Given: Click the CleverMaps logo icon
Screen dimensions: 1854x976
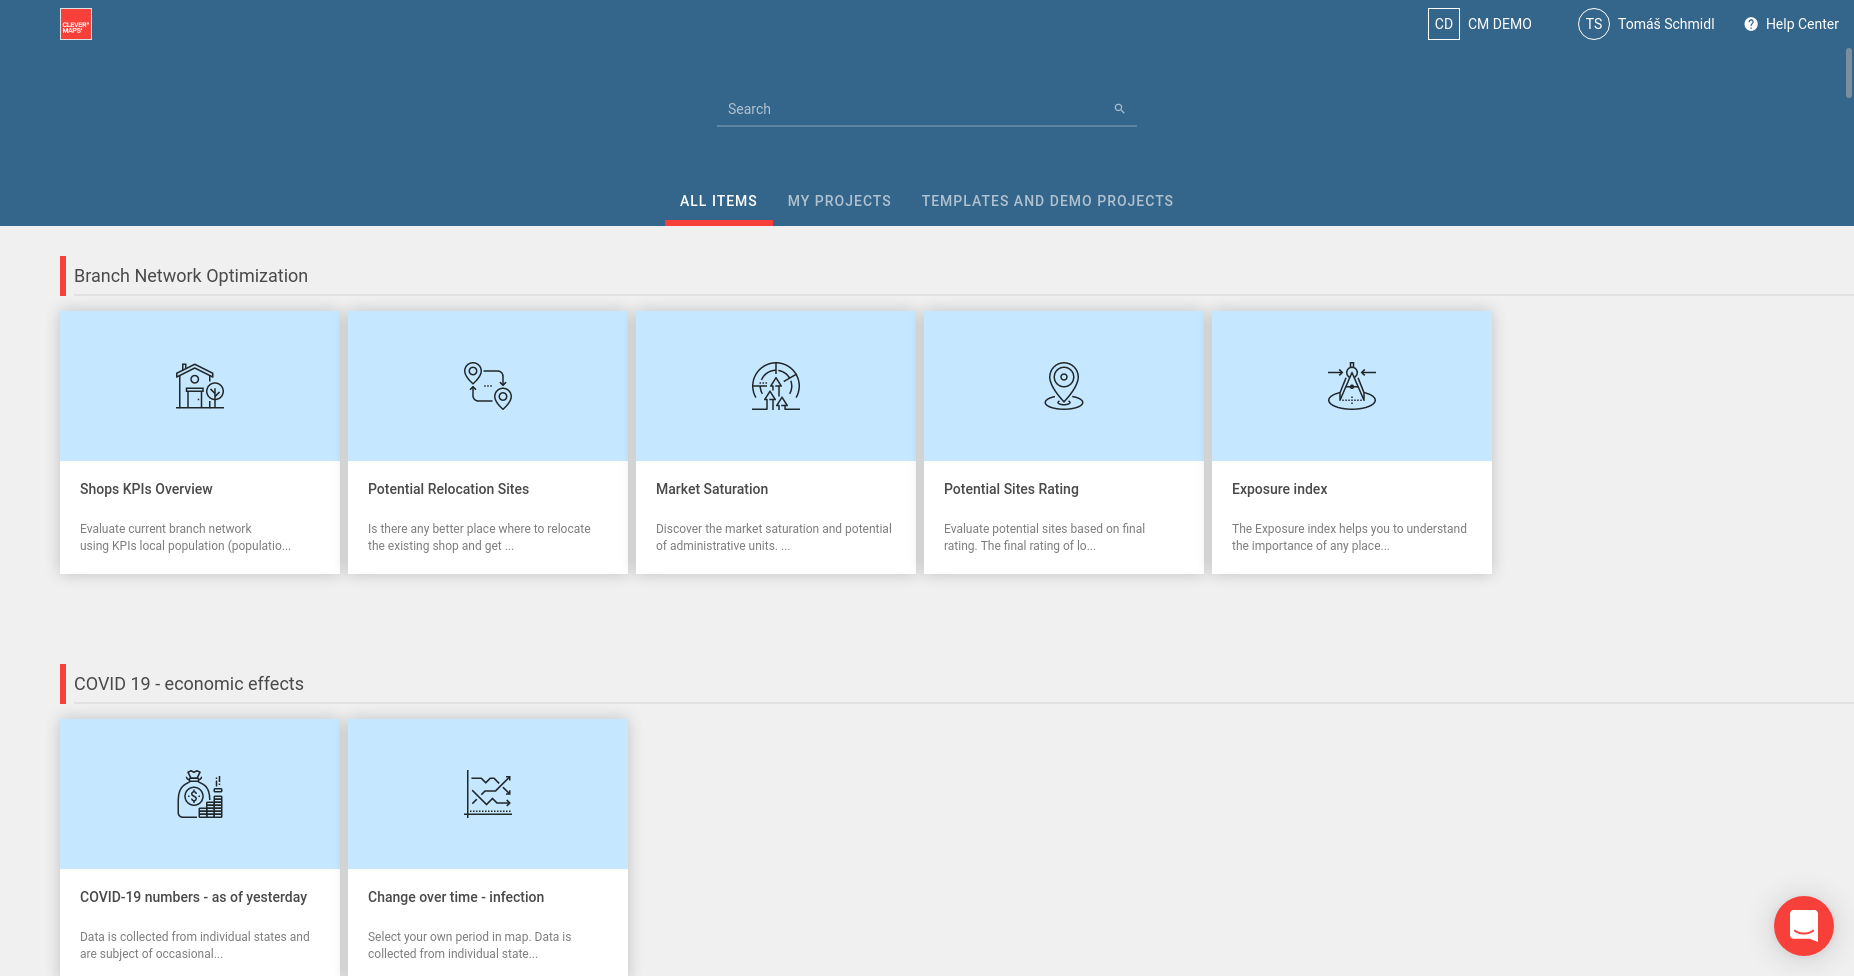Looking at the screenshot, I should [76, 24].
